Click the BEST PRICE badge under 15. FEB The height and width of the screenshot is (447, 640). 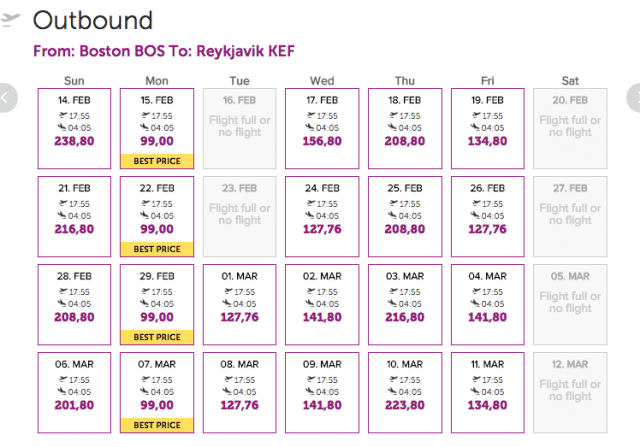point(157,161)
